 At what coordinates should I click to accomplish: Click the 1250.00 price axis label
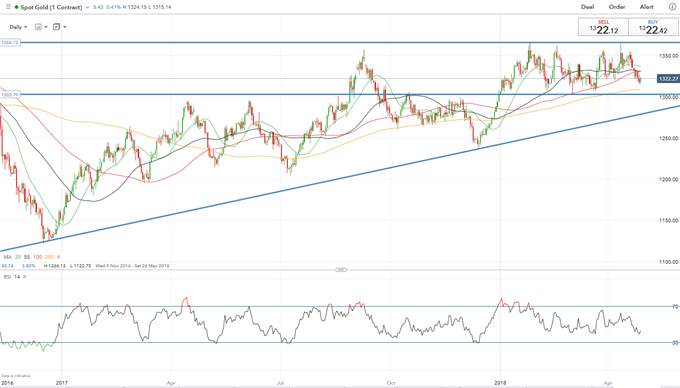(x=669, y=138)
